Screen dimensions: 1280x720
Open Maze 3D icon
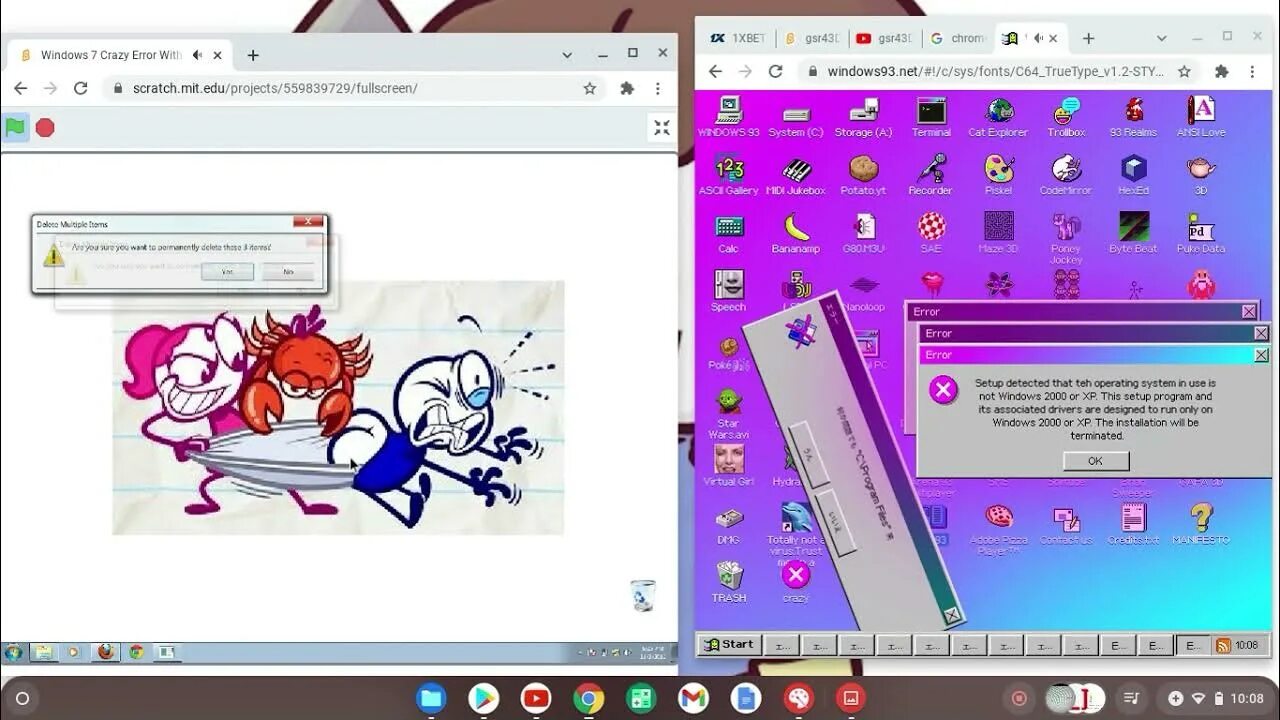click(998, 234)
